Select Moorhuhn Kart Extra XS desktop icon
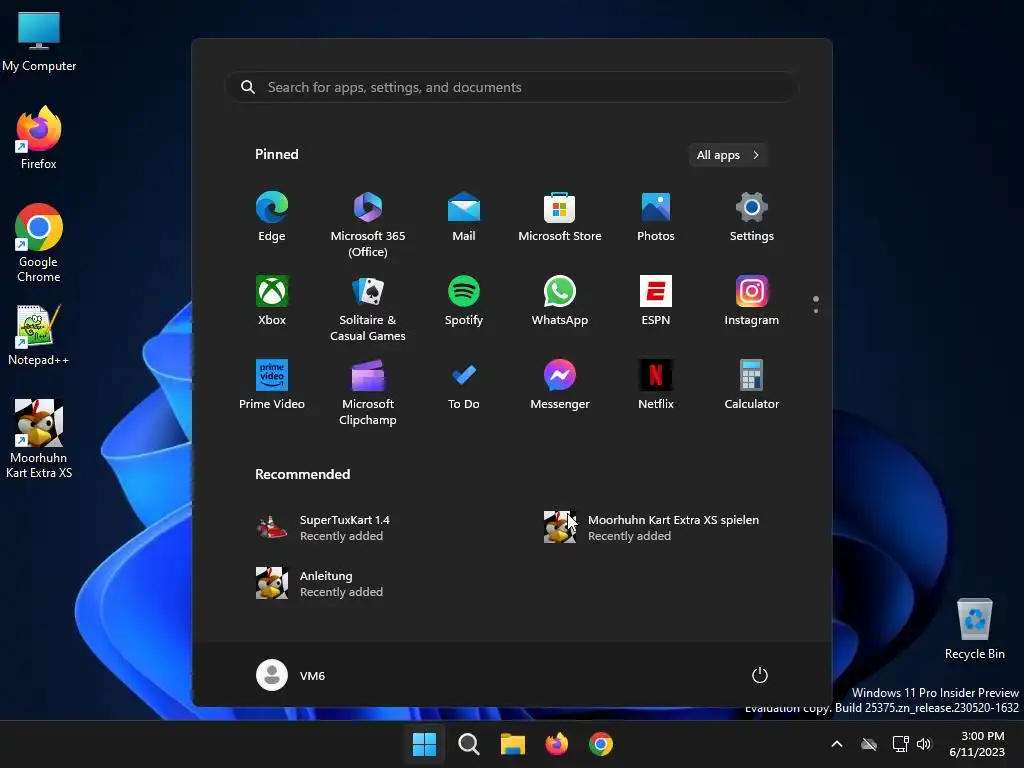This screenshot has height=768, width=1024. (x=39, y=439)
